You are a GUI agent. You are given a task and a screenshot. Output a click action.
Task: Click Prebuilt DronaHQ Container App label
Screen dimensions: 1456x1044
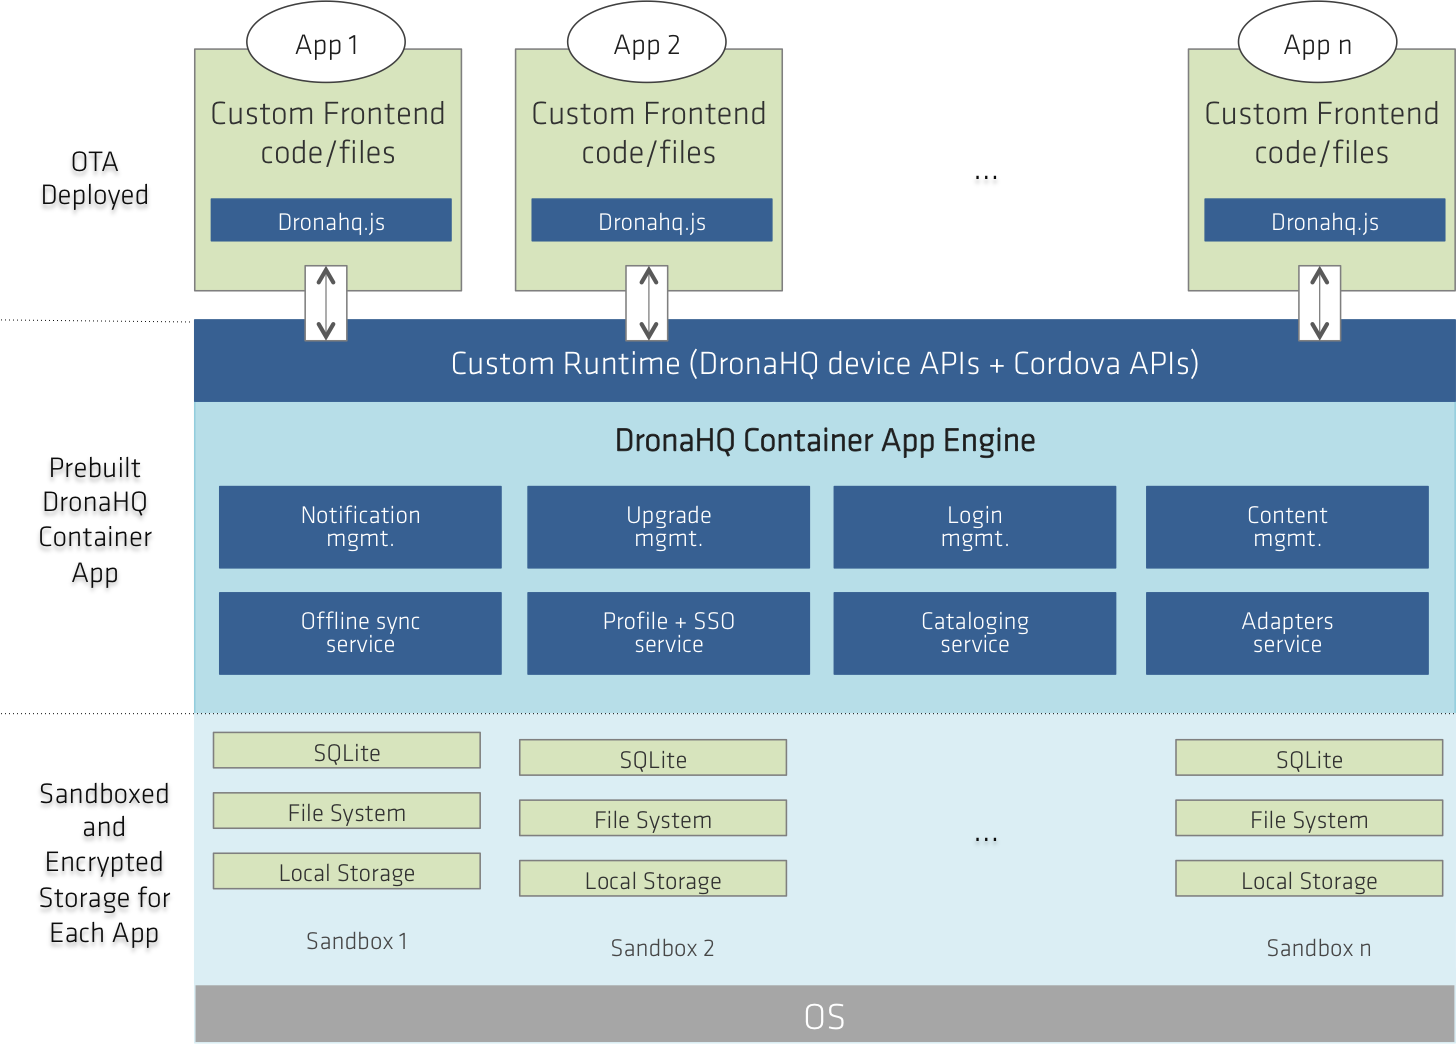(x=95, y=520)
